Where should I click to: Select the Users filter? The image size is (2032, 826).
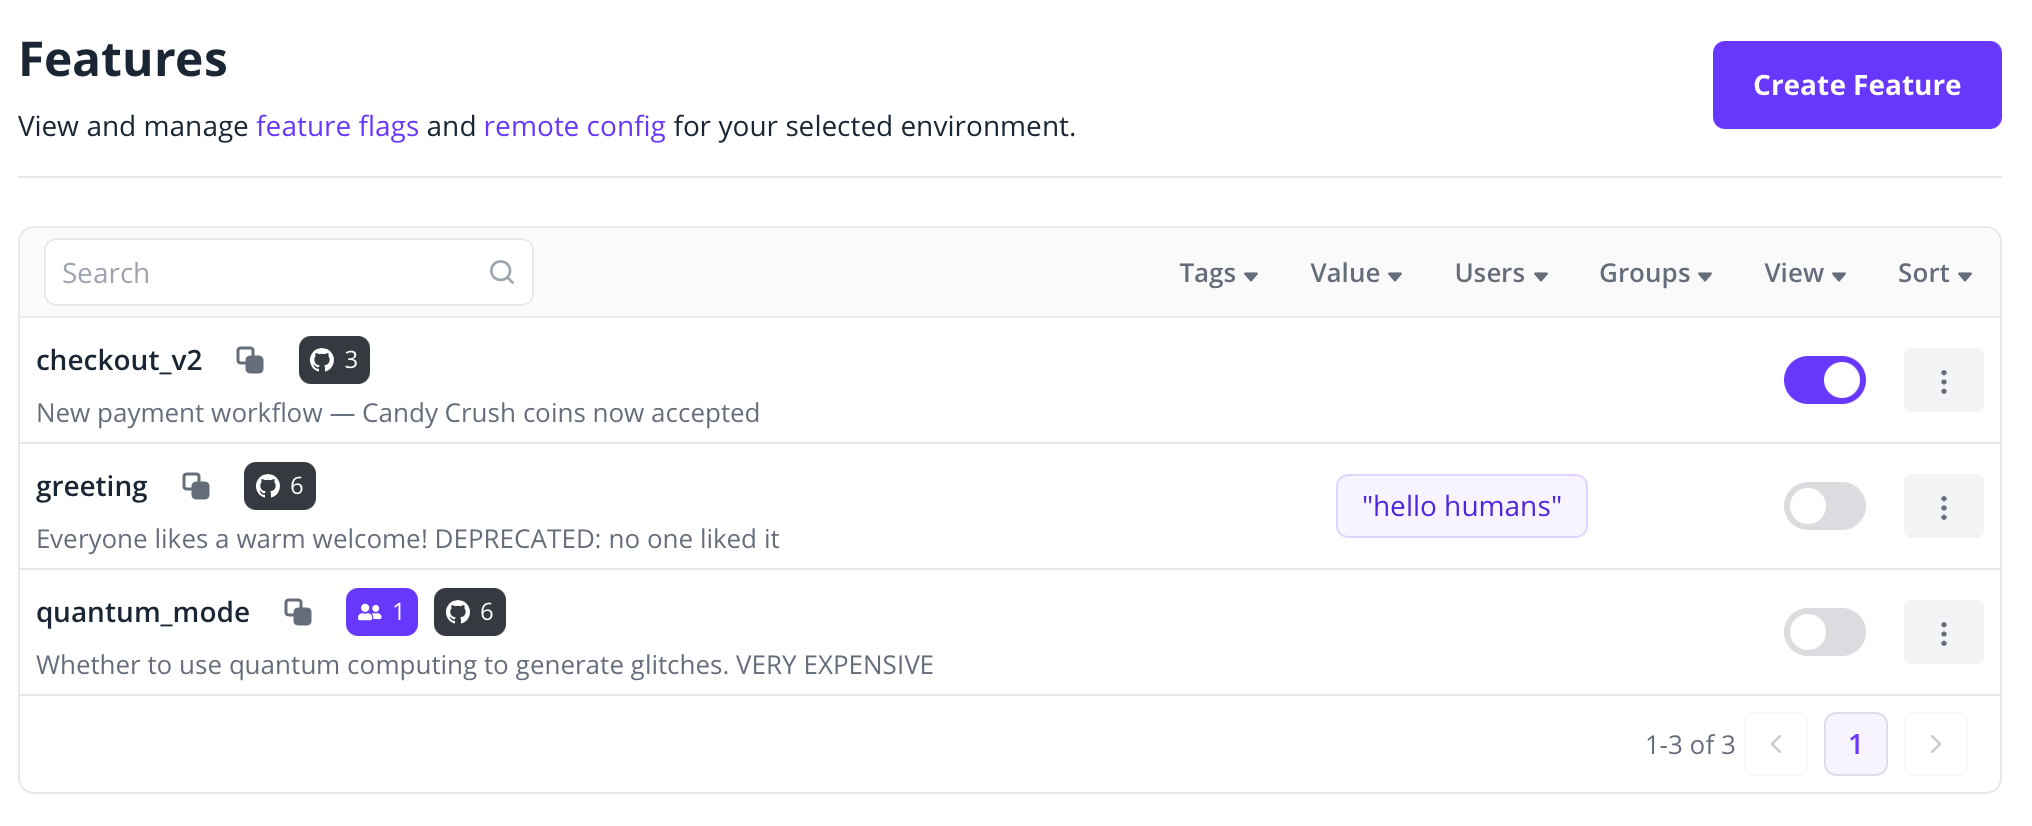click(x=1500, y=272)
